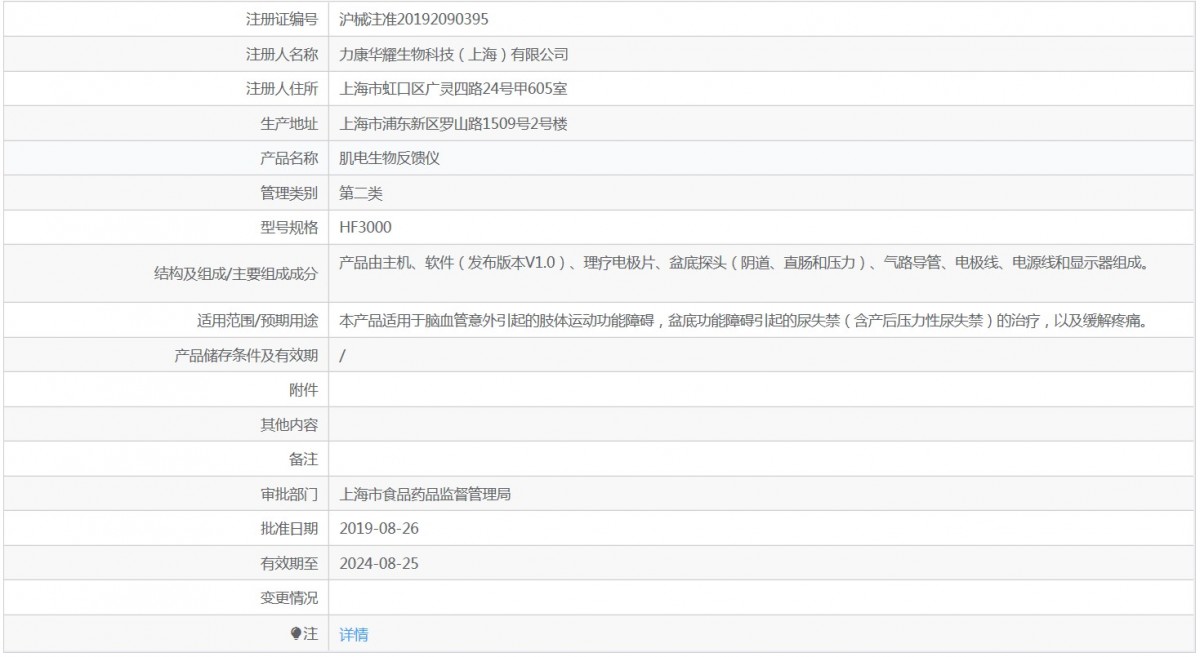Open the 详情 link
The width and height of the screenshot is (1200, 657).
pos(354,634)
